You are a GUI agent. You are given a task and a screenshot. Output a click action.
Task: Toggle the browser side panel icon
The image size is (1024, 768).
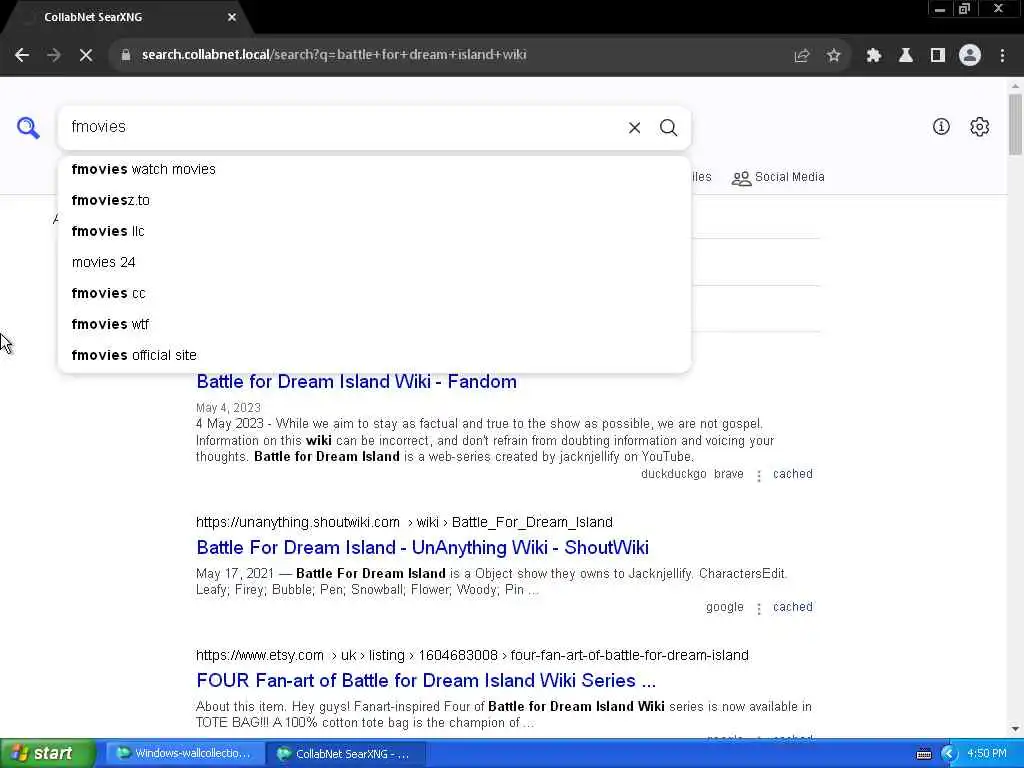click(938, 56)
